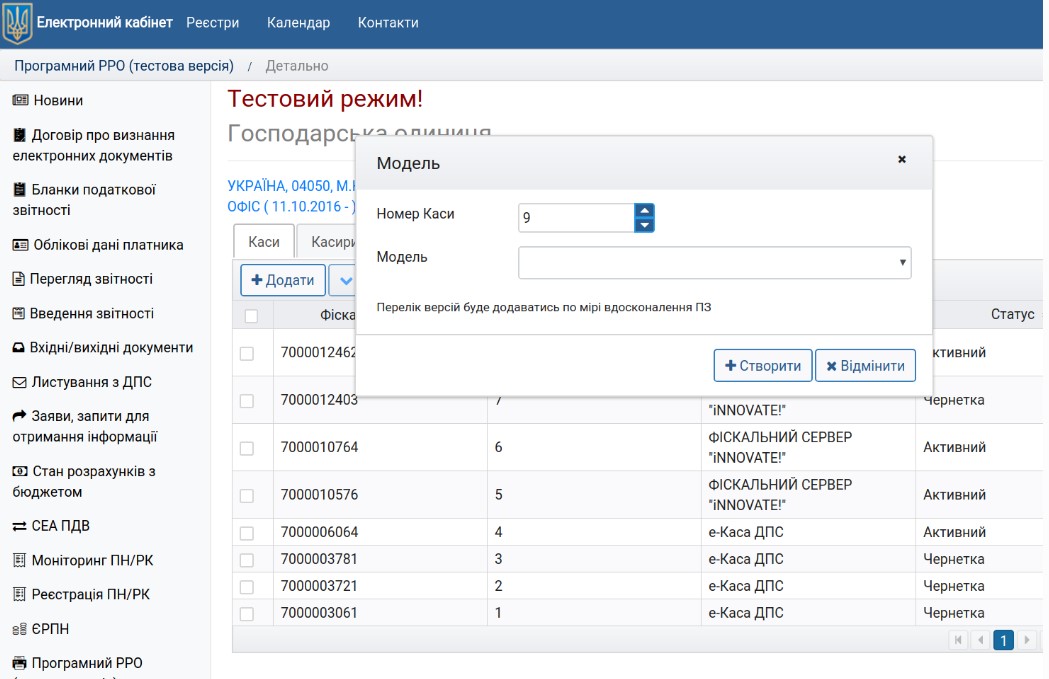Click the arrow icon for Заяви, запити
1049x679 pixels.
coord(20,416)
